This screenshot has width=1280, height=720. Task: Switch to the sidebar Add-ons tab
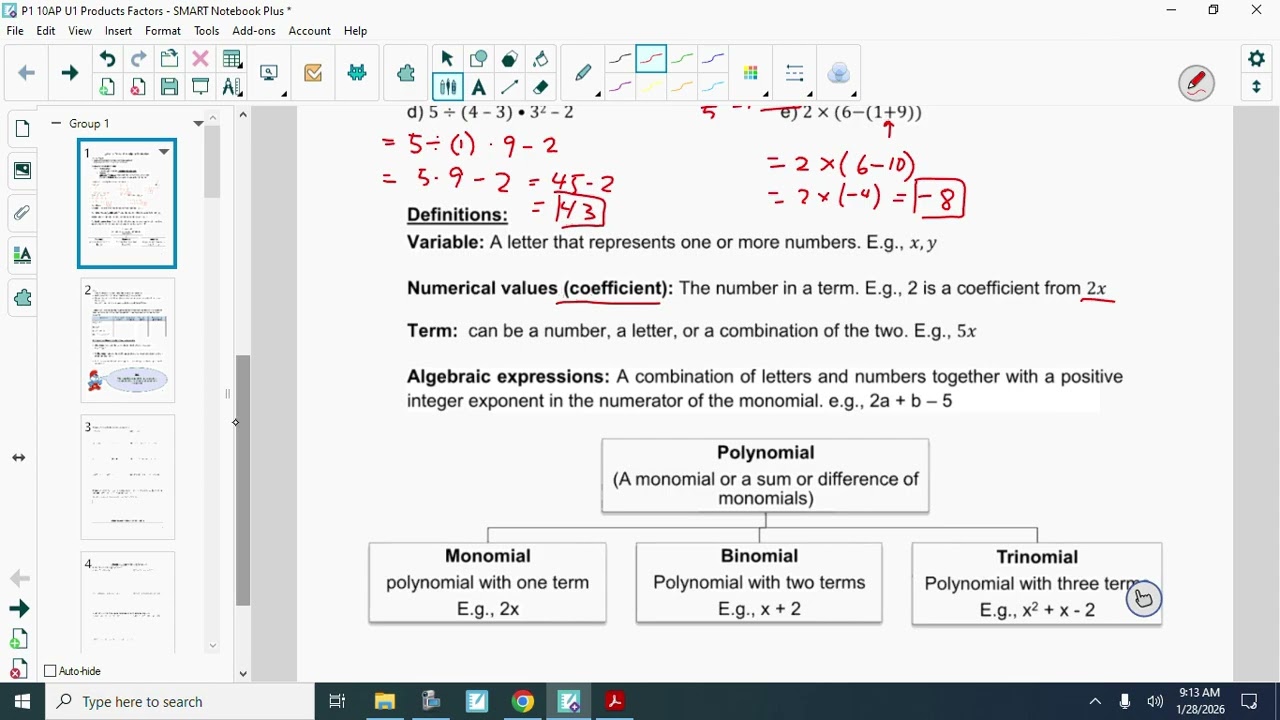22,298
